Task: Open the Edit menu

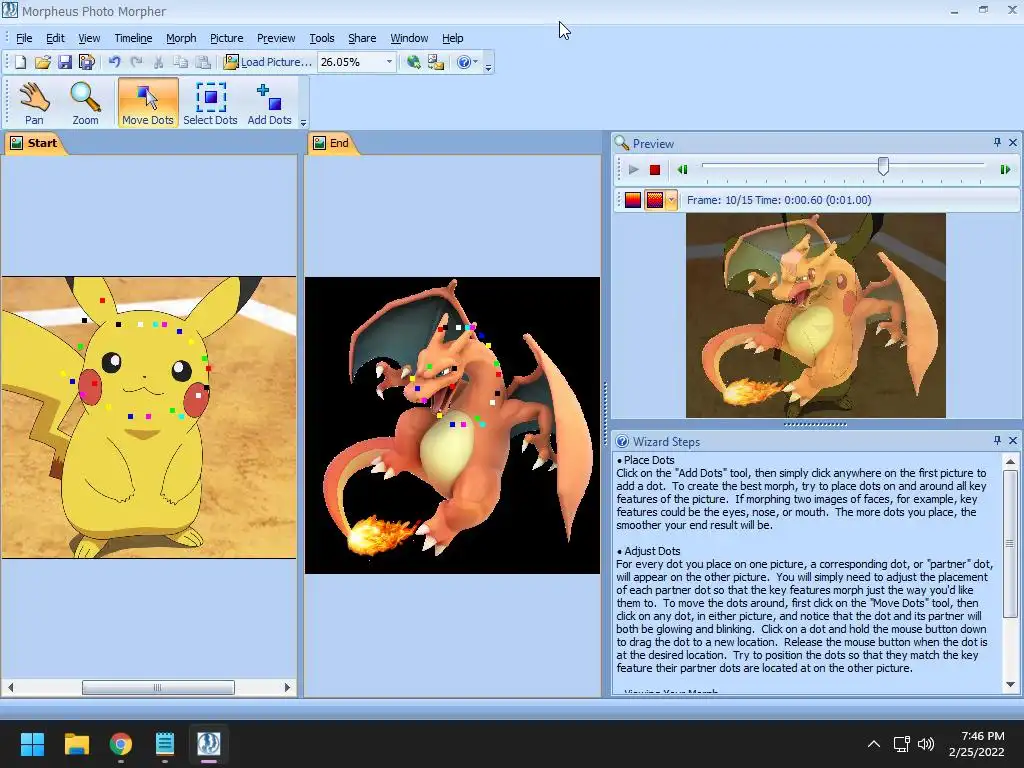Action: 55,38
